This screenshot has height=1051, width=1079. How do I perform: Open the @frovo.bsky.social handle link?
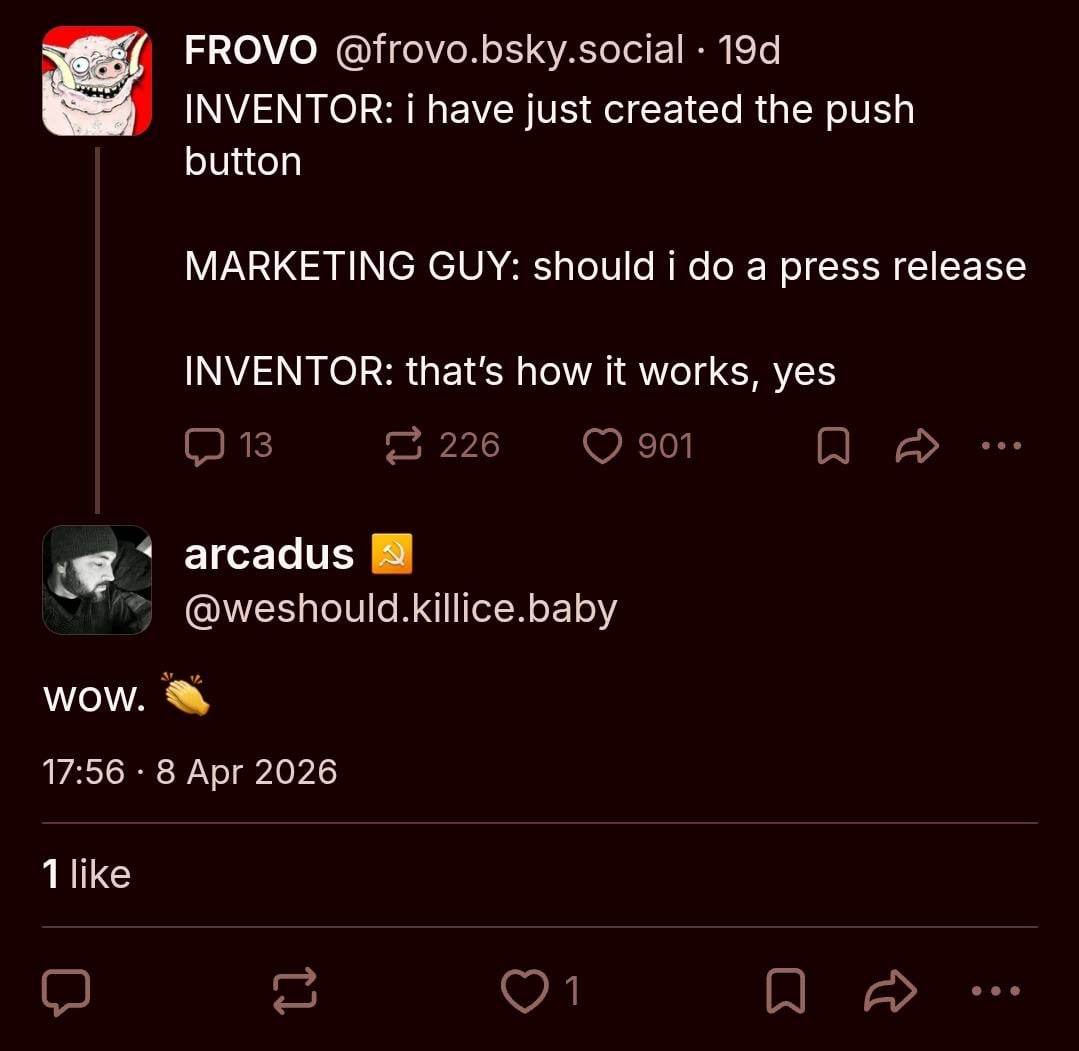coord(508,50)
